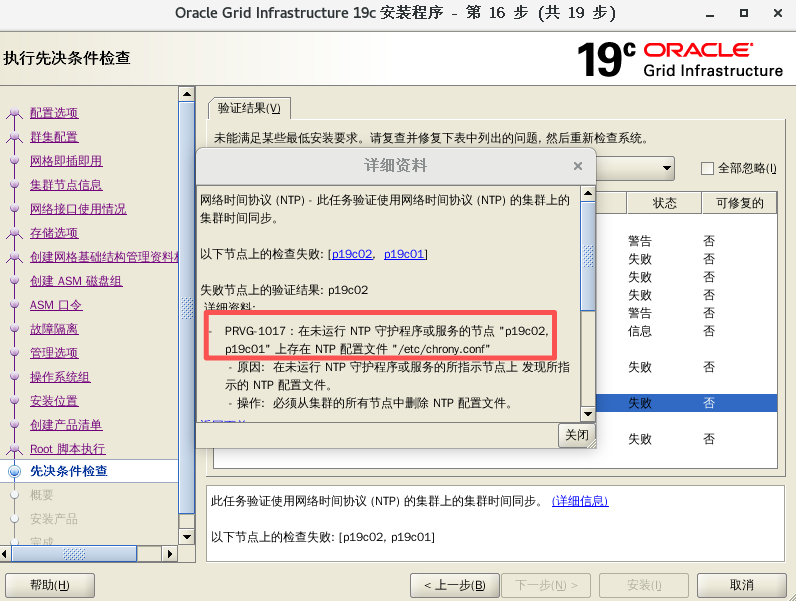Open the 创建产品清单 step

[66, 425]
